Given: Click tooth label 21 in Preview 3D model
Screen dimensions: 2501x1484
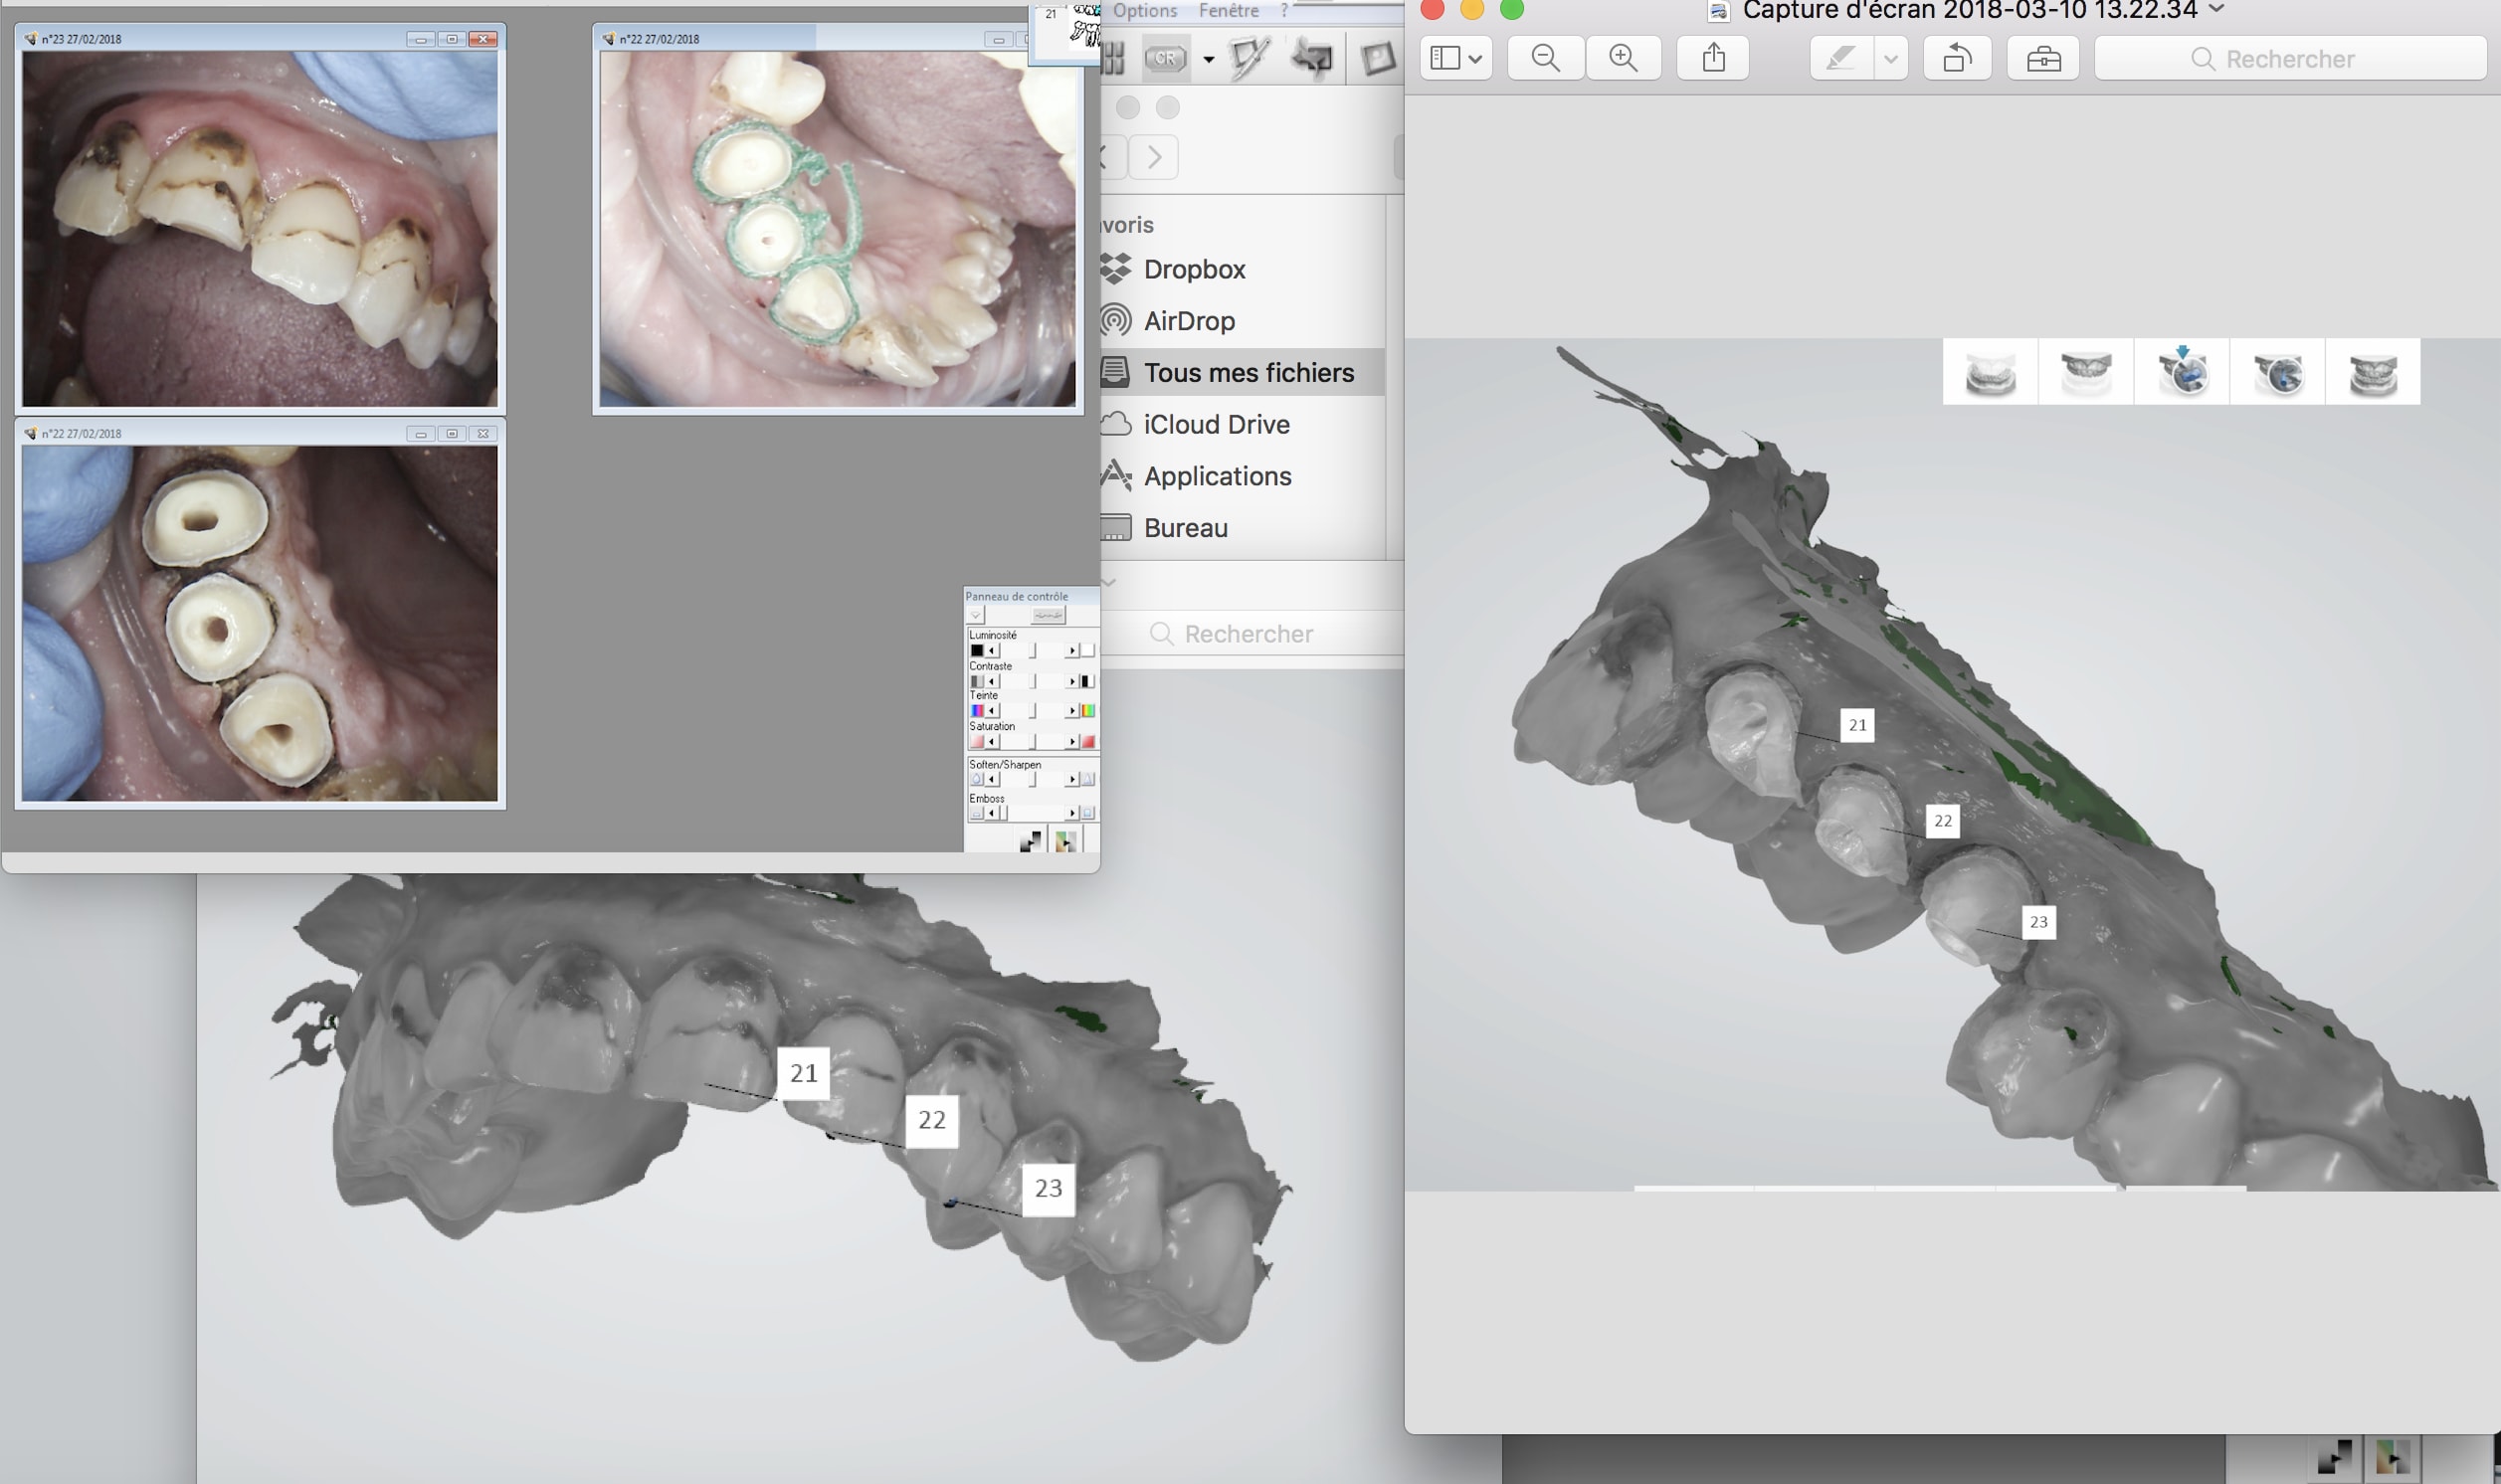Looking at the screenshot, I should click(x=1857, y=725).
